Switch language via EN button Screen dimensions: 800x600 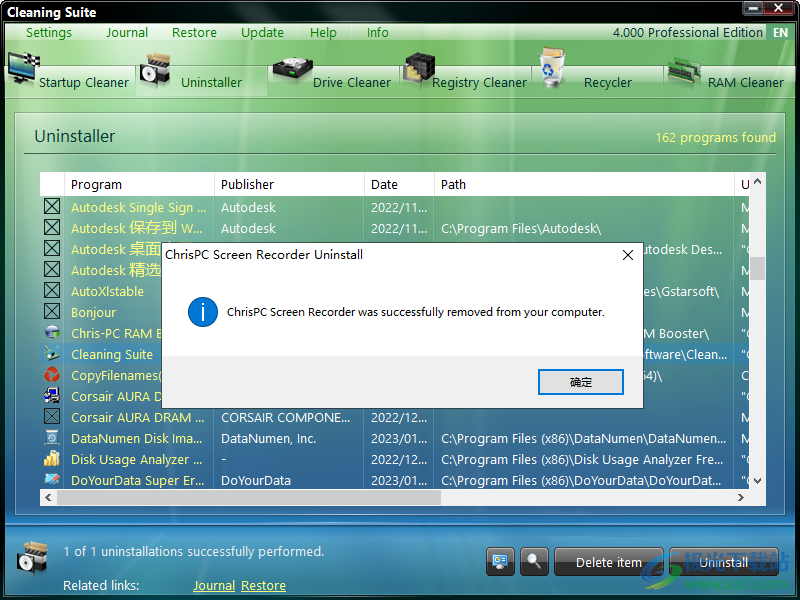click(x=780, y=33)
